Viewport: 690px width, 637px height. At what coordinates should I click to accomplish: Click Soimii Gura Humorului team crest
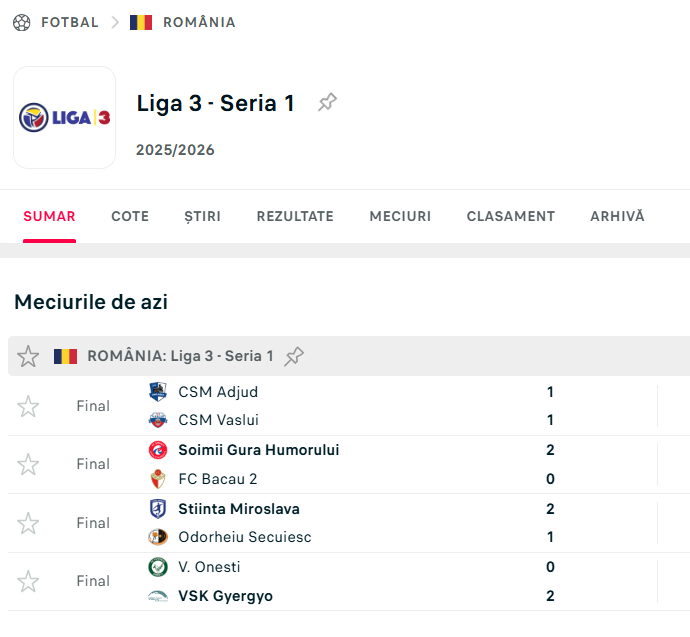pos(158,450)
